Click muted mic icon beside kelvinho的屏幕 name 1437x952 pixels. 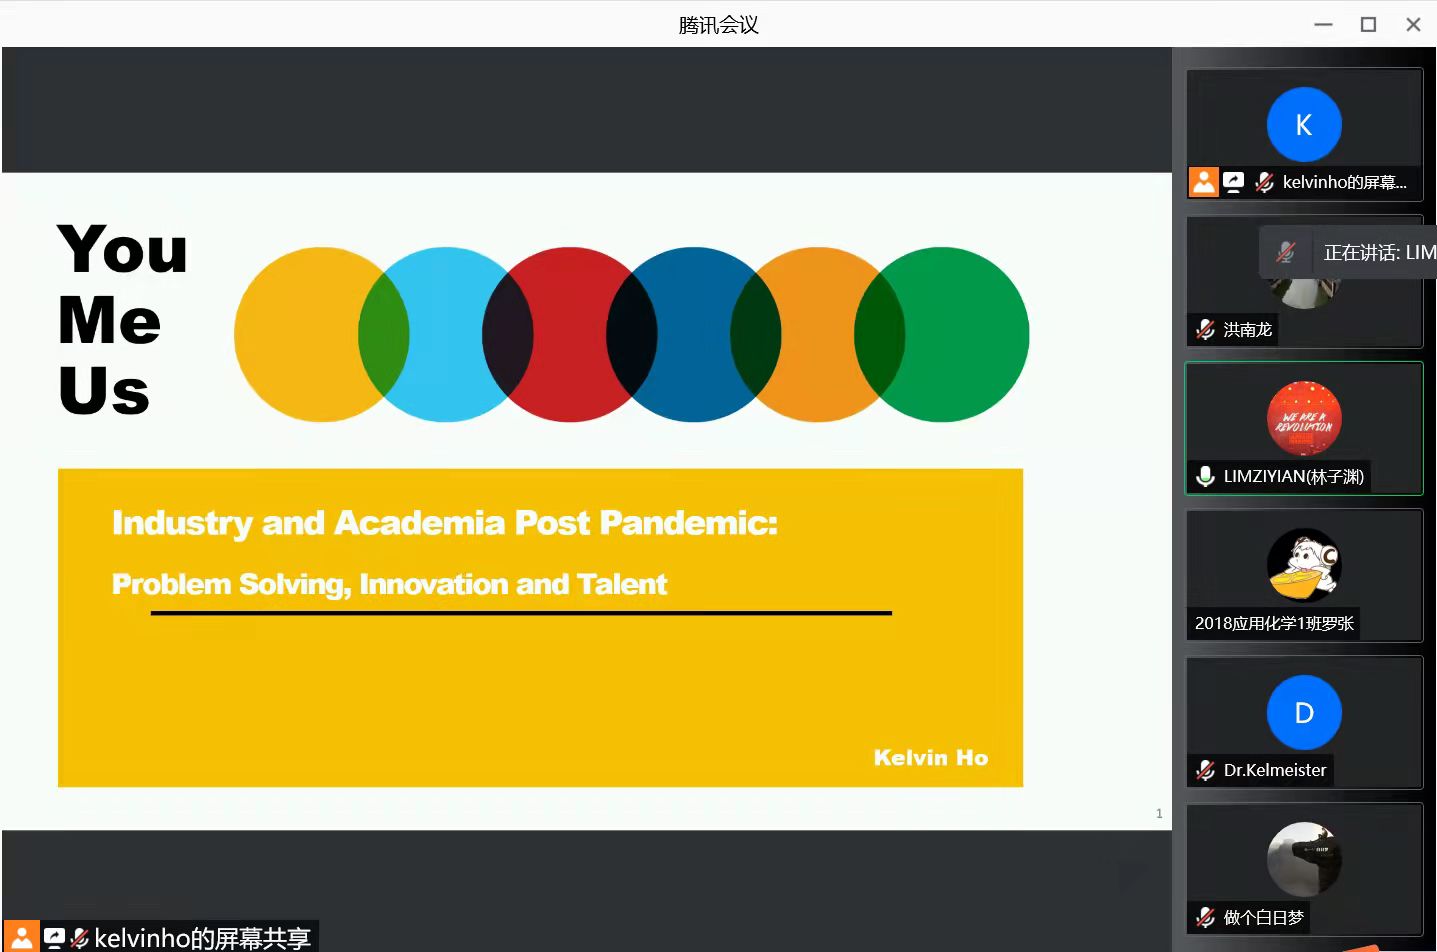point(1264,182)
